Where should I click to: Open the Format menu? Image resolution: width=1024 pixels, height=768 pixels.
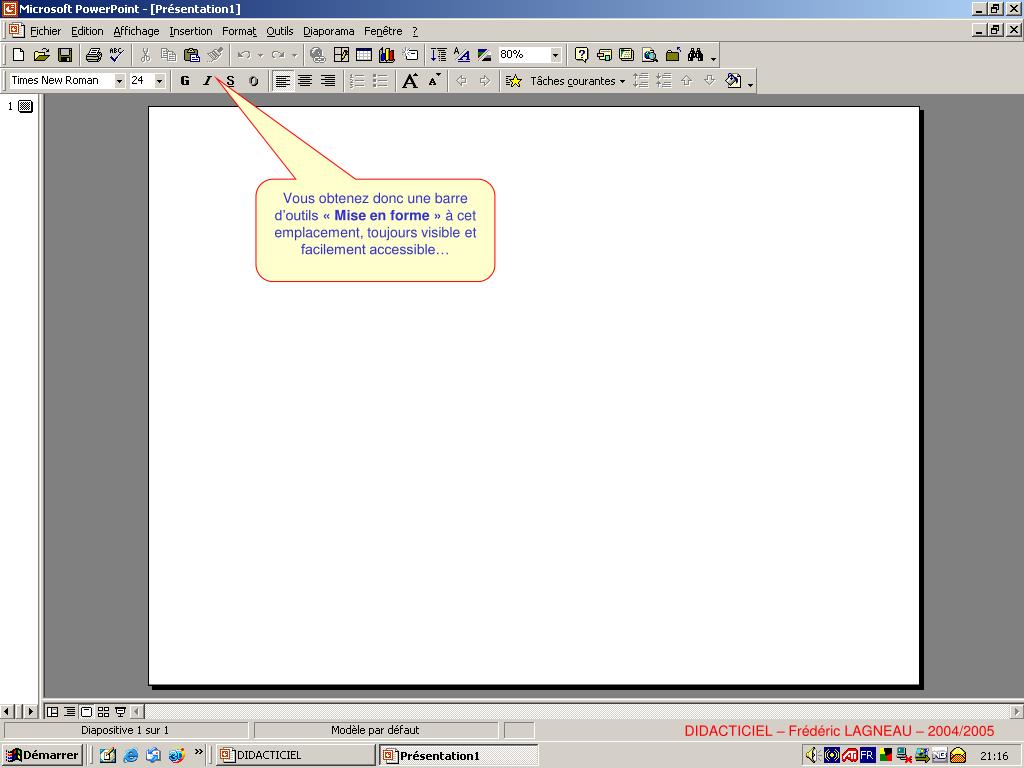point(239,31)
